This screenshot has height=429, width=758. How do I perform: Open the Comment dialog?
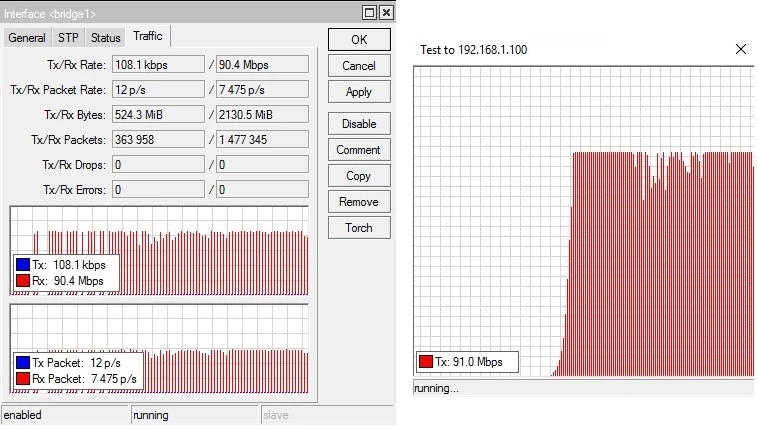coord(358,150)
